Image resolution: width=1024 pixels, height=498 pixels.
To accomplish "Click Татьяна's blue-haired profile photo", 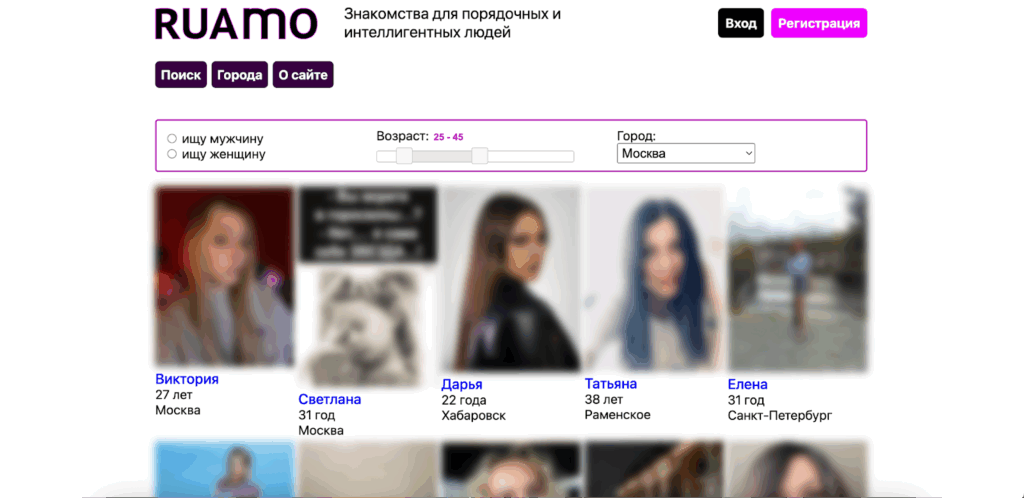I will (654, 279).
